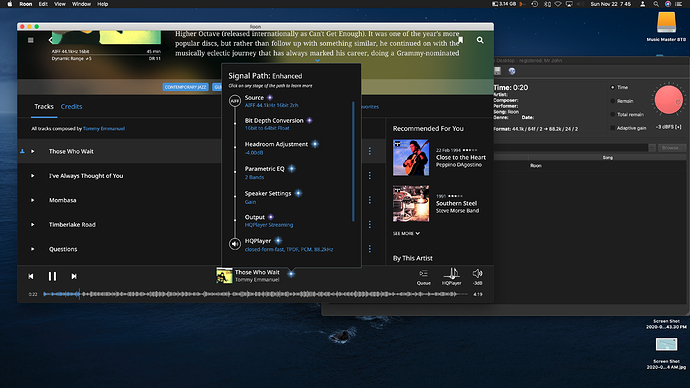Open more options for Questions row
The image size is (690, 388).
coord(370,249)
